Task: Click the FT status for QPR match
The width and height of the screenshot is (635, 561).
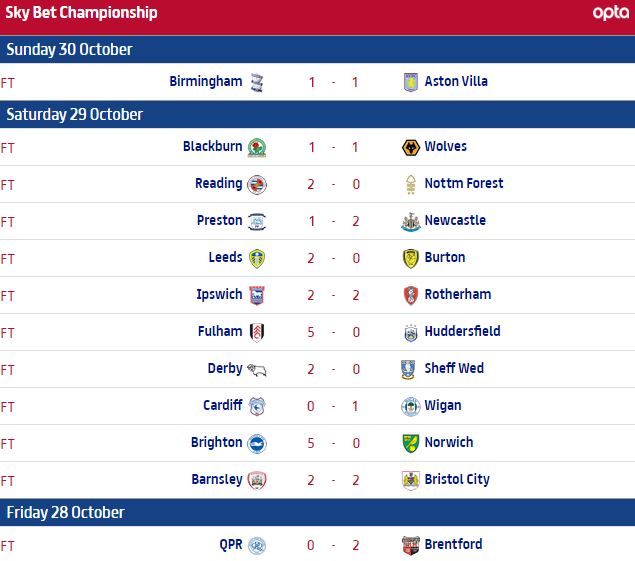Action: pyautogui.click(x=8, y=546)
